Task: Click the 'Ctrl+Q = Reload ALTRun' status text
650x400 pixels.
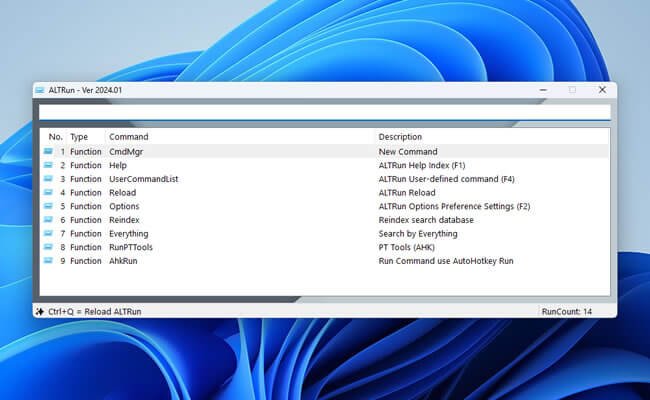Action: tap(95, 312)
